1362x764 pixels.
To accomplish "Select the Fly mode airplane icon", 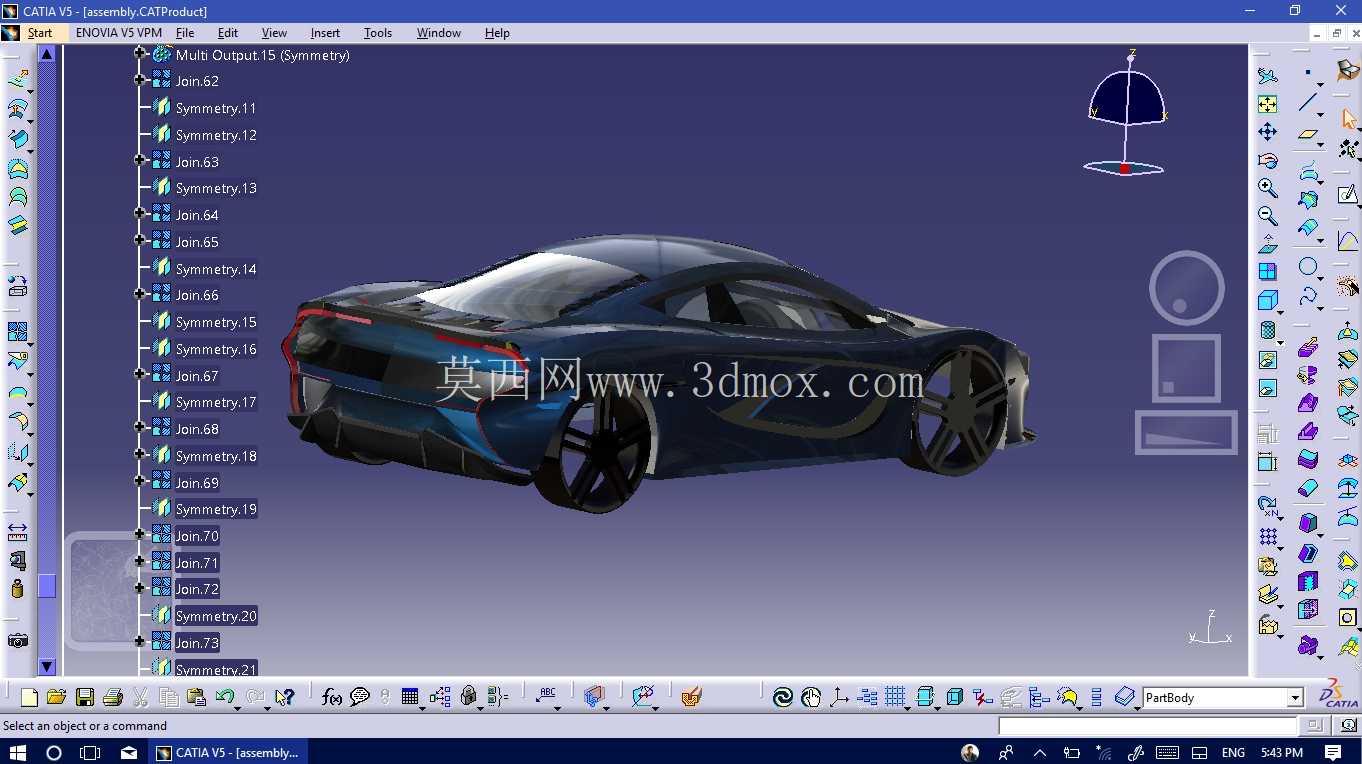I will click(x=1268, y=76).
